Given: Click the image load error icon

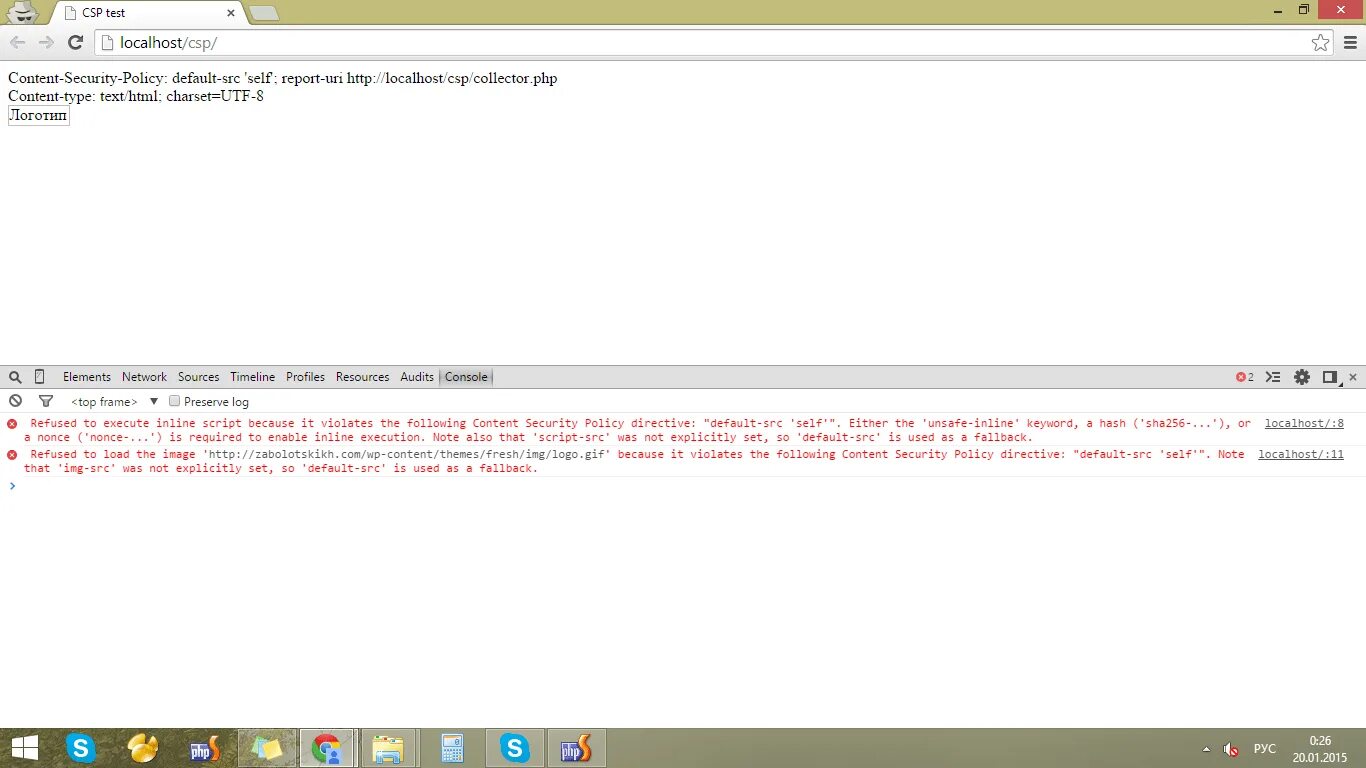Looking at the screenshot, I should coord(12,455).
